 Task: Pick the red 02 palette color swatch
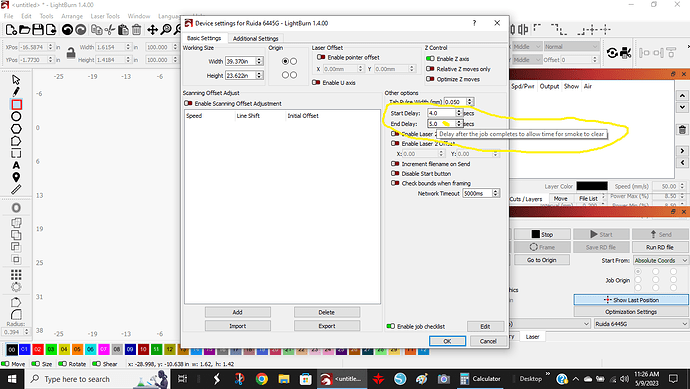(x=37, y=349)
